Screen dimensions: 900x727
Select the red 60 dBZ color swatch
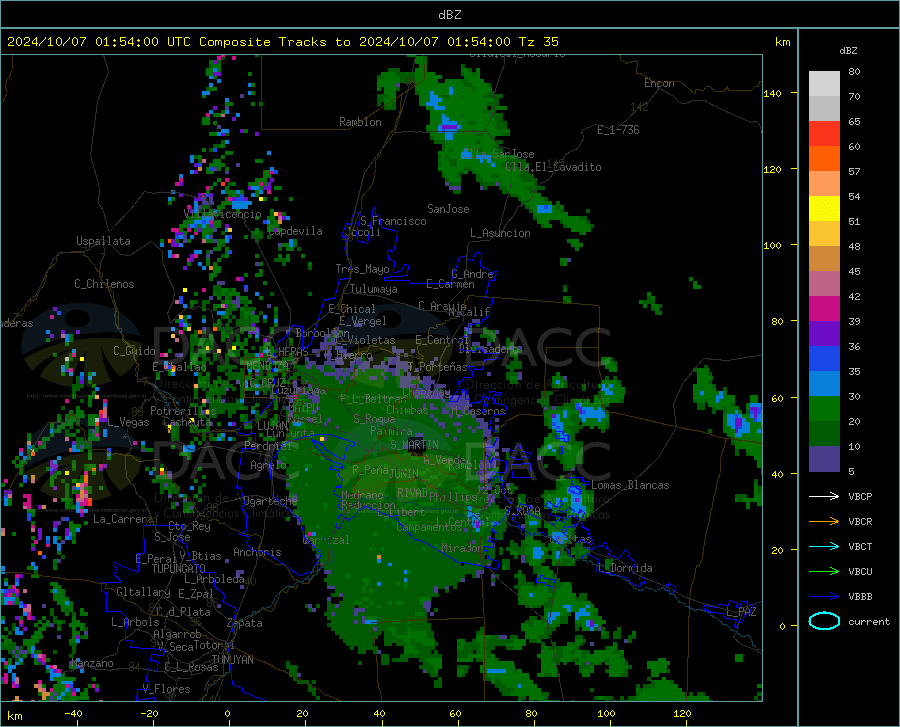[x=824, y=134]
